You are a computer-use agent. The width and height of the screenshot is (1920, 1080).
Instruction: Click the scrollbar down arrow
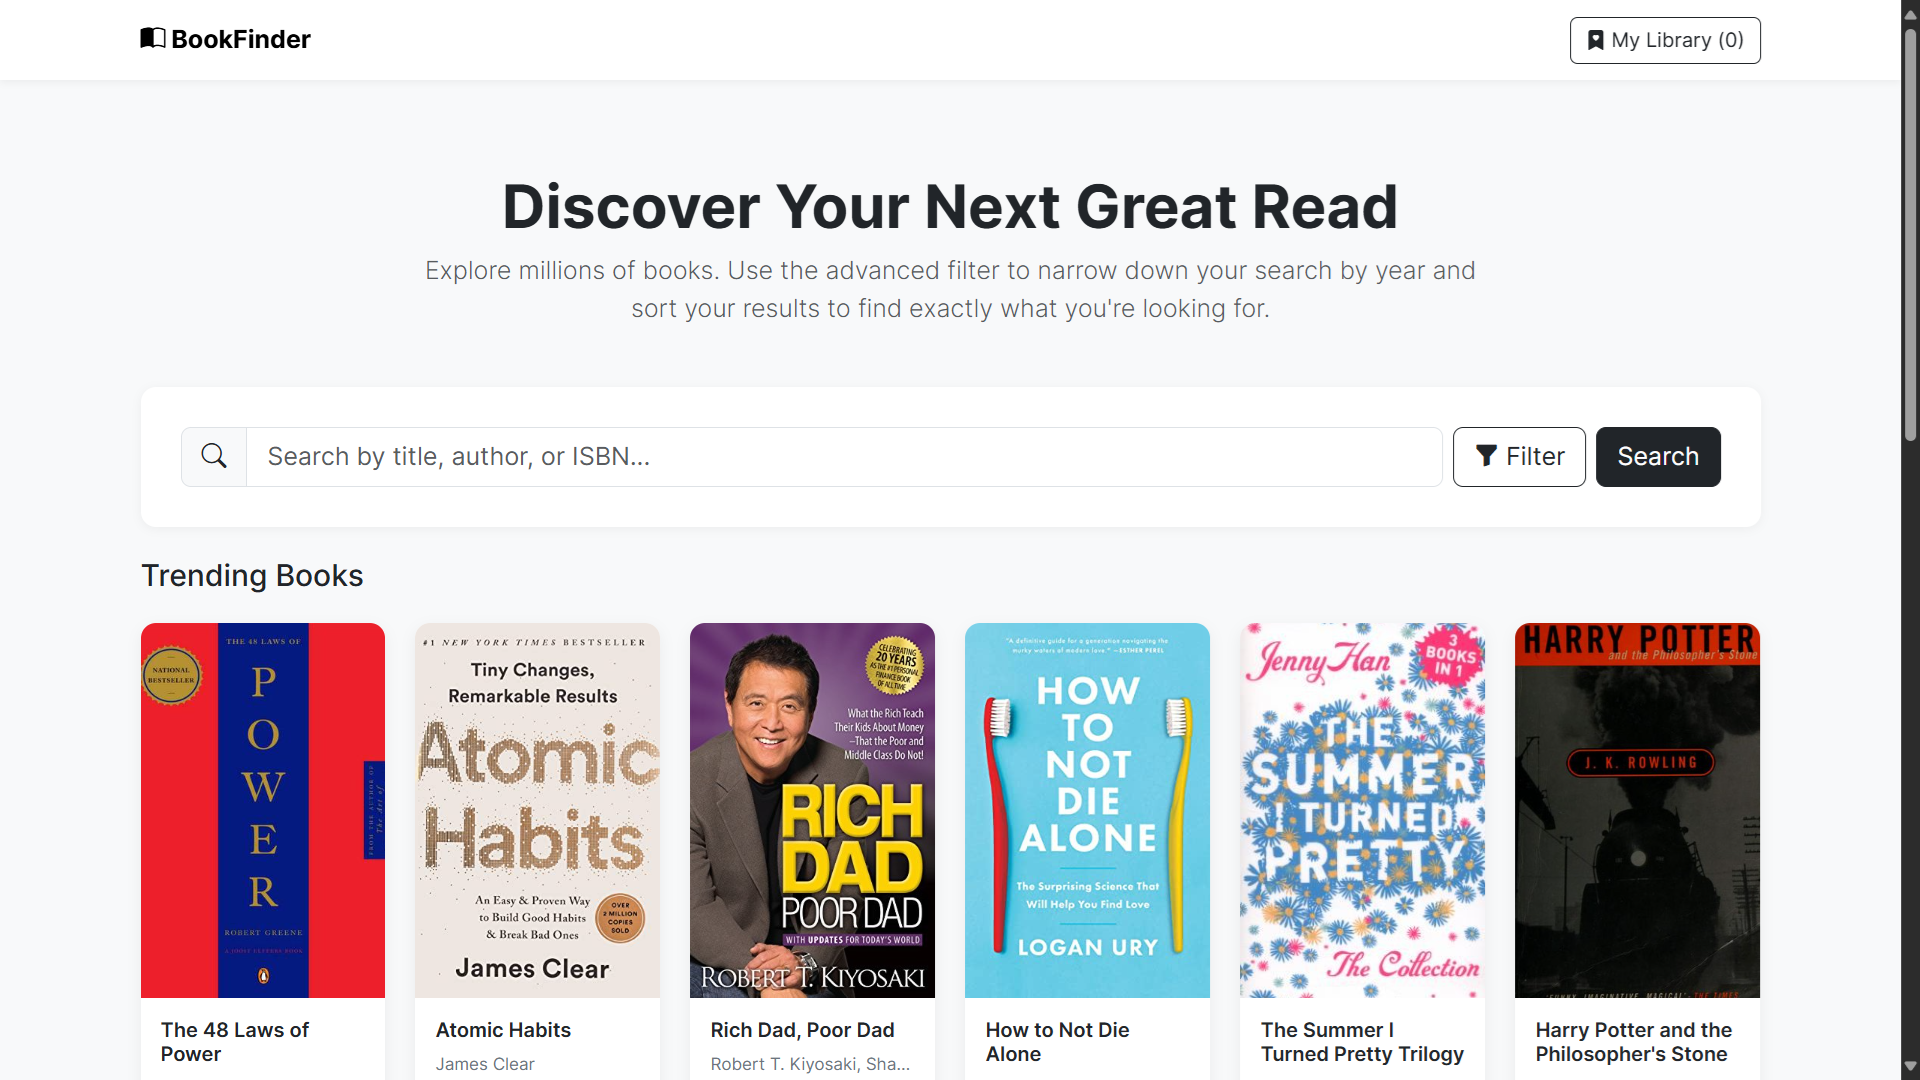(x=1910, y=1067)
